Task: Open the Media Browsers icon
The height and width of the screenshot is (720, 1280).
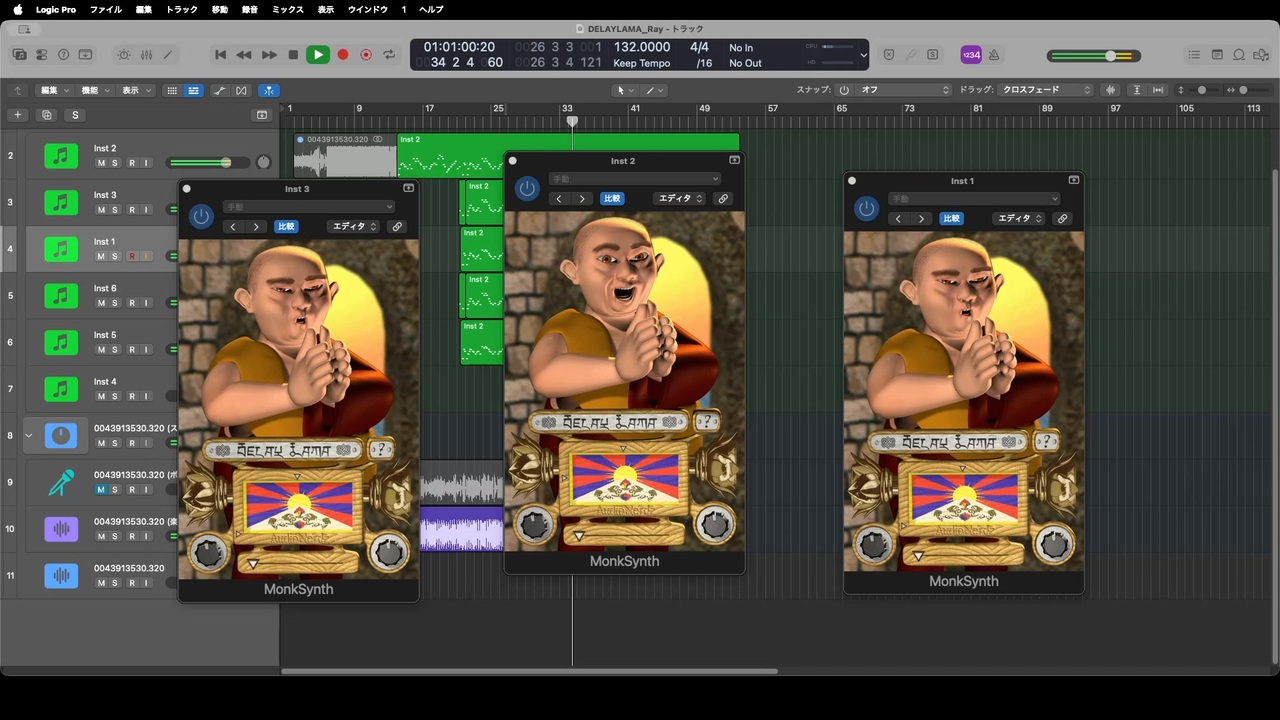Action: pos(1261,55)
